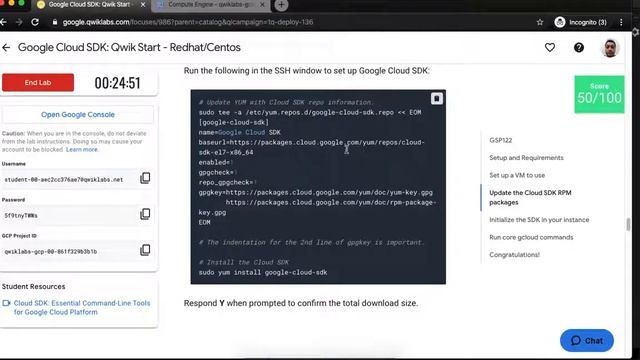Click the password field value

click(x=21, y=216)
